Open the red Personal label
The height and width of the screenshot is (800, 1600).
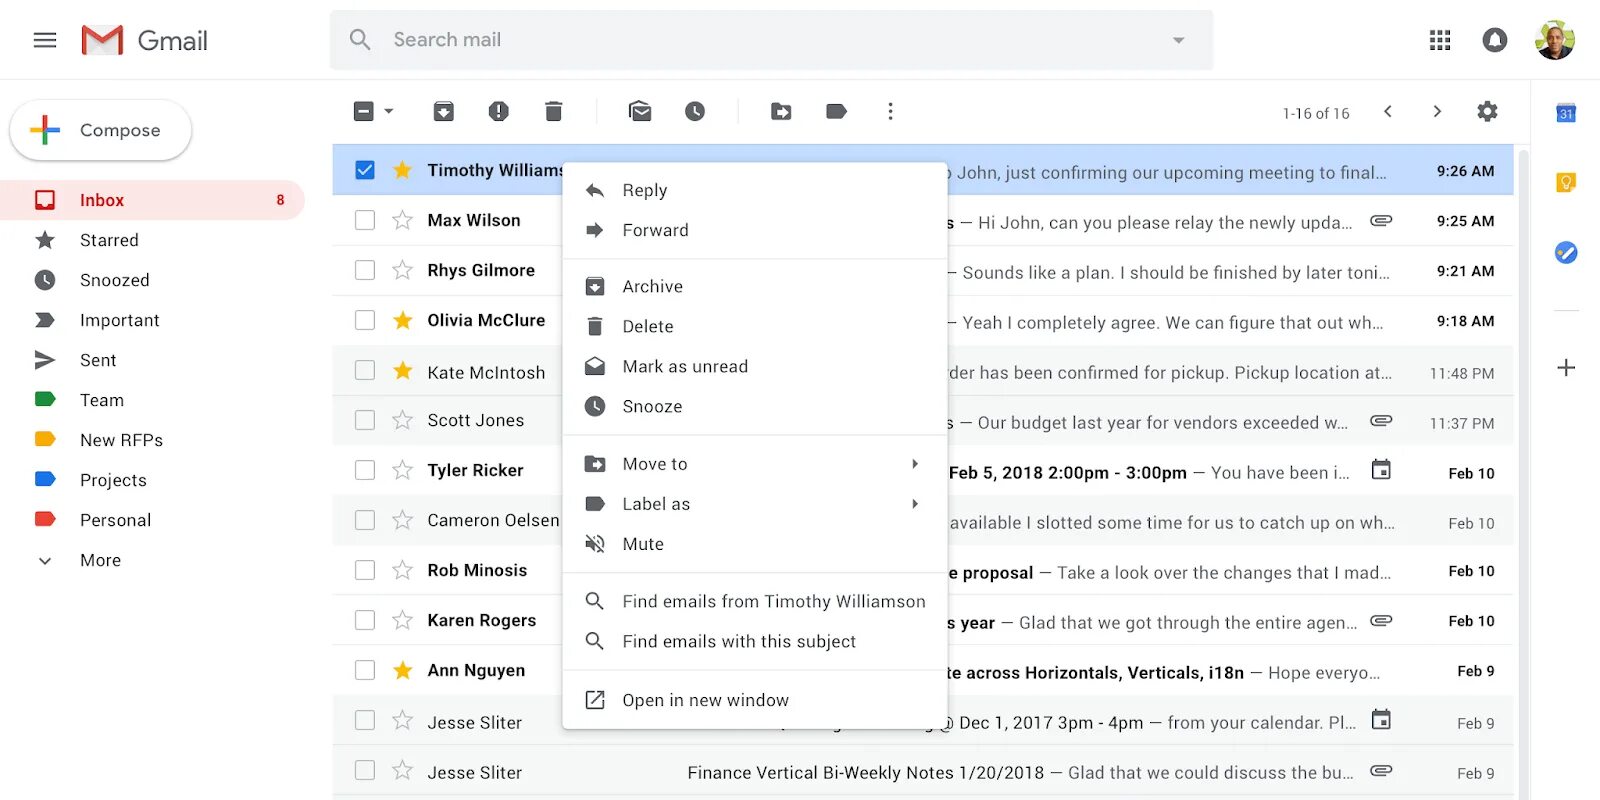tap(152, 520)
